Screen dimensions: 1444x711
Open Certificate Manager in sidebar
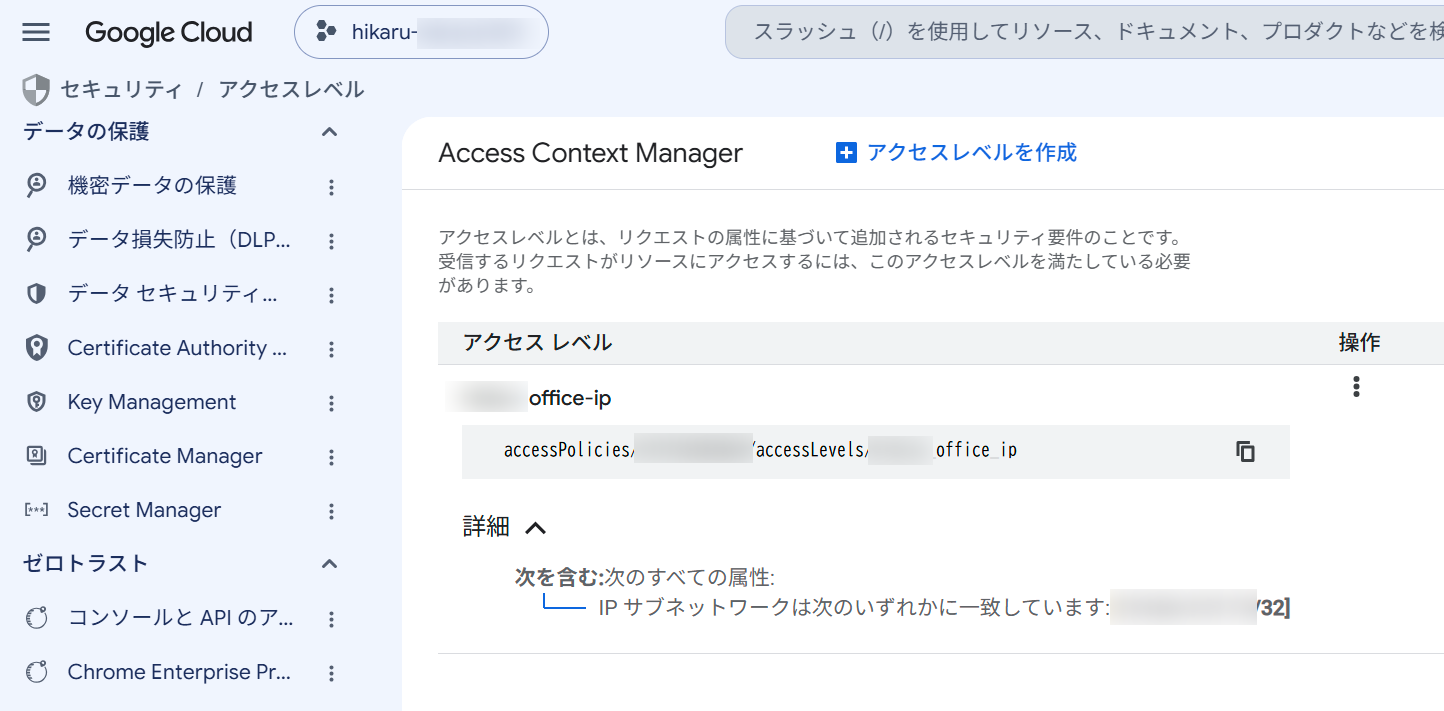[x=165, y=456]
